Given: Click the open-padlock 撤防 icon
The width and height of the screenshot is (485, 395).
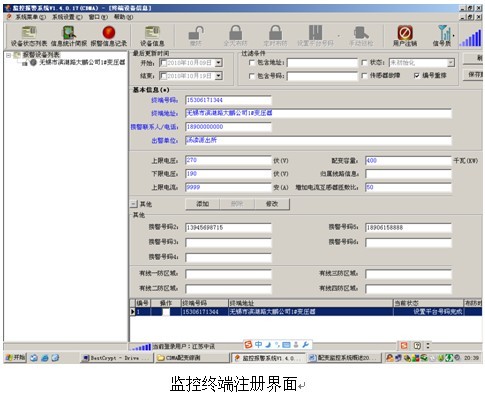Looking at the screenshot, I should 196,36.
